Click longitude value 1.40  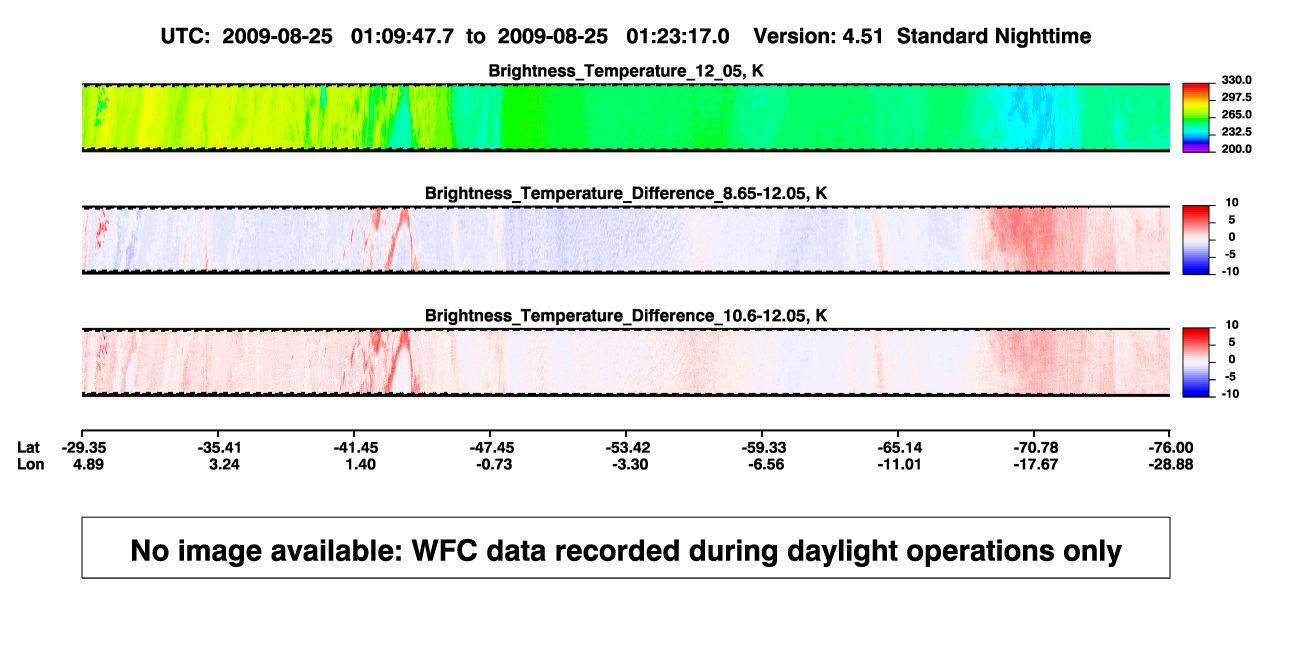coord(361,464)
